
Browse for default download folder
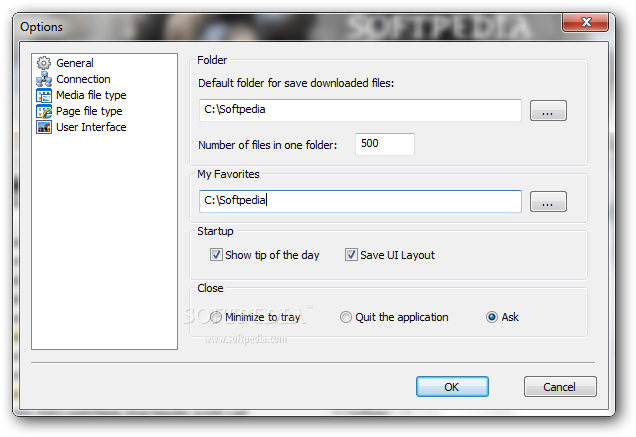point(548,111)
